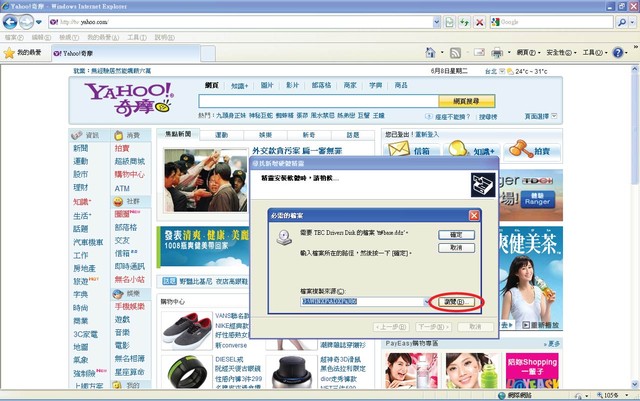Click the 知識+ lightbulb icon

[x=458, y=149]
